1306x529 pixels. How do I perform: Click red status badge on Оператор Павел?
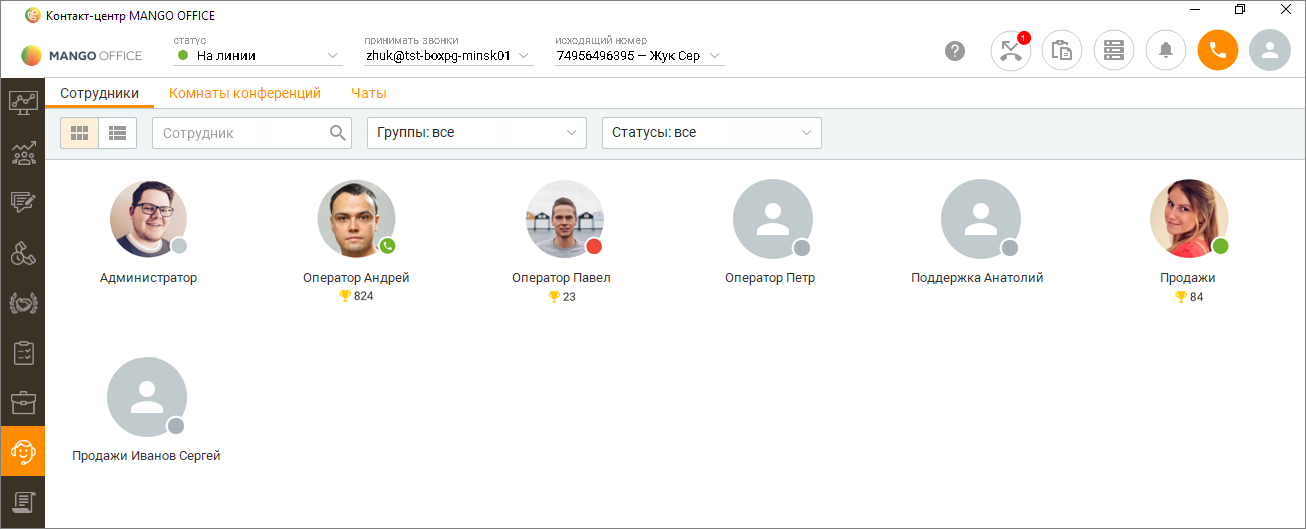[x=594, y=246]
